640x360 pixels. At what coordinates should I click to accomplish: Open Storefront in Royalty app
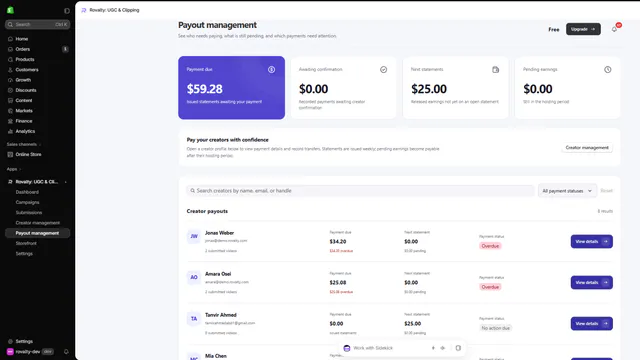[26, 243]
